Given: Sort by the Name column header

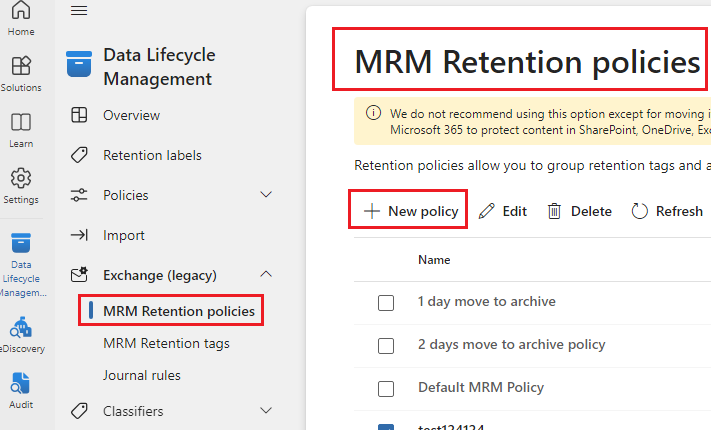Looking at the screenshot, I should pos(434,260).
